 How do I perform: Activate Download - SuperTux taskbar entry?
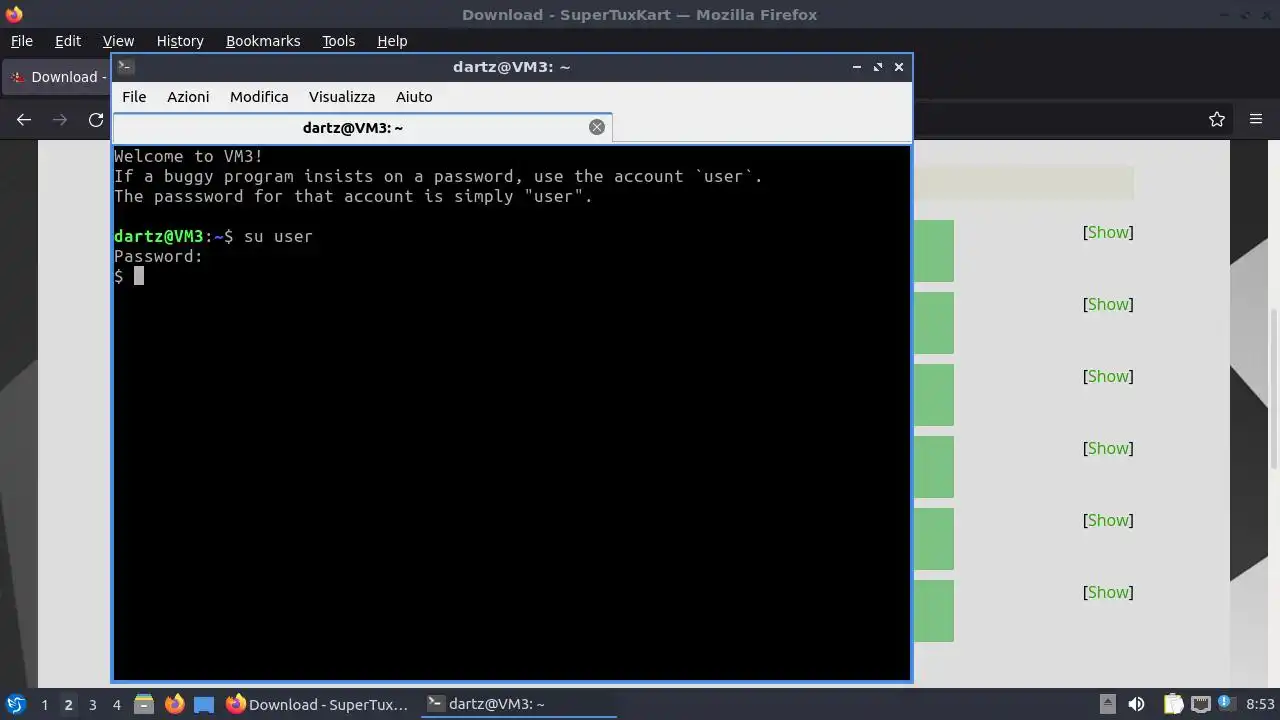click(317, 704)
